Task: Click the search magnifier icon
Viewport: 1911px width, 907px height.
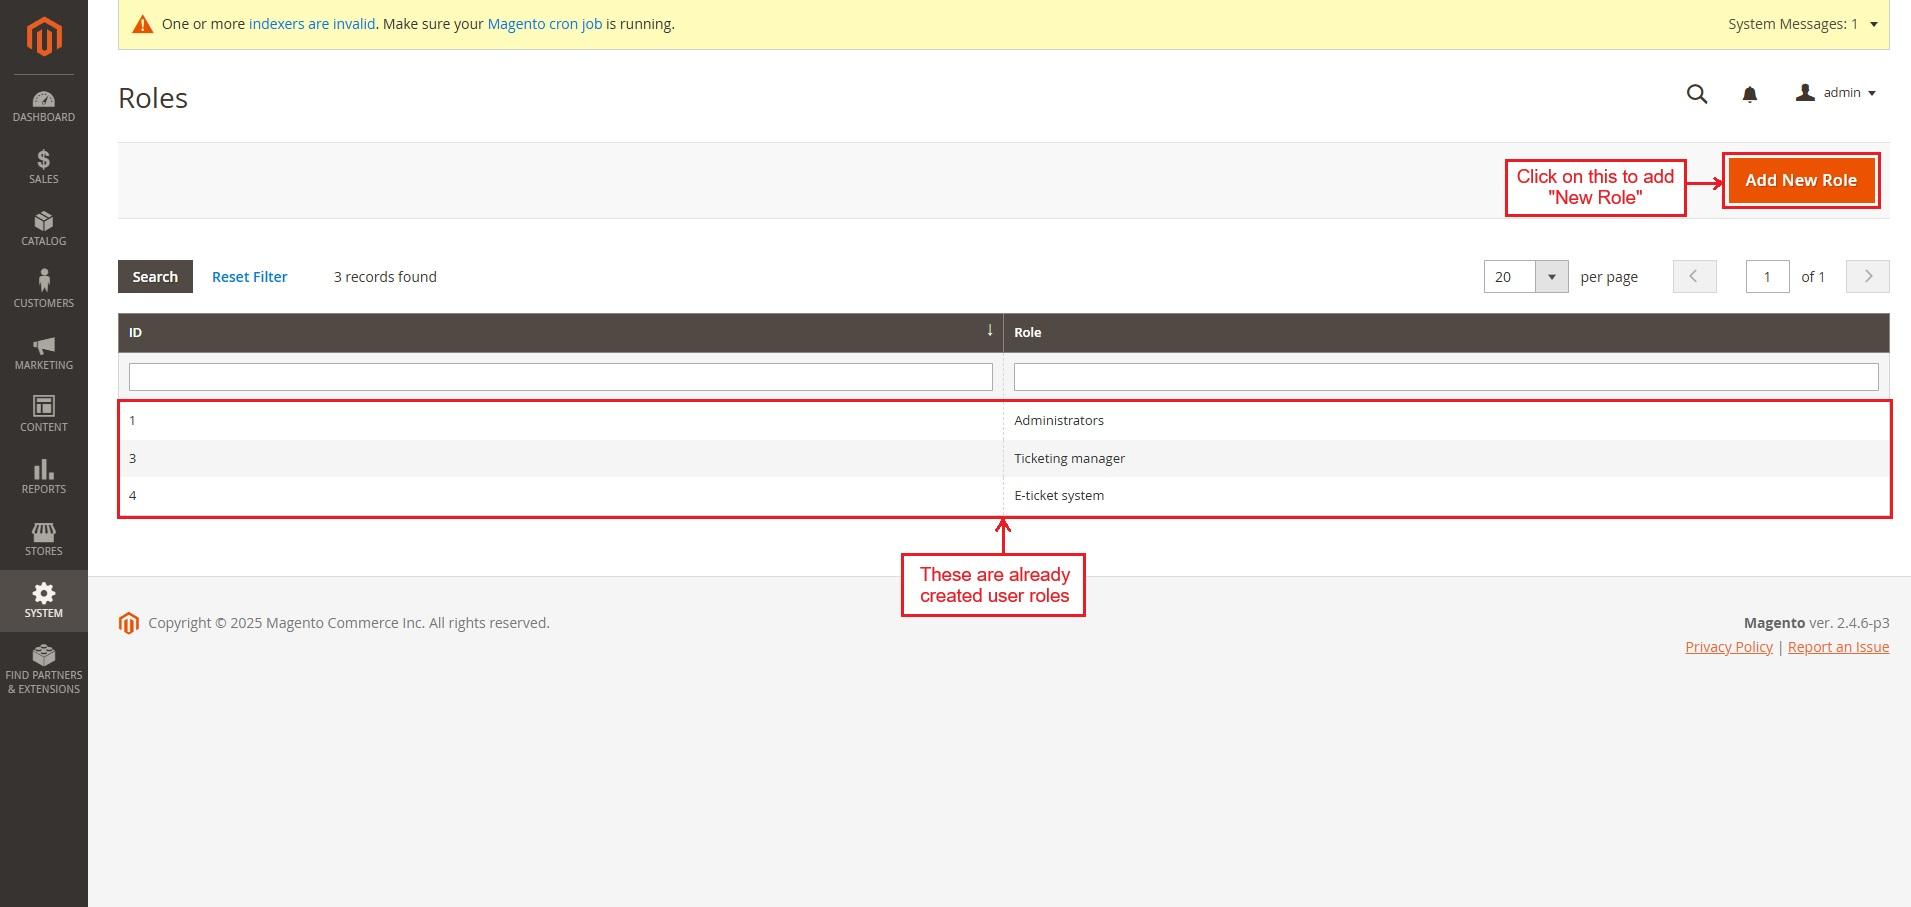Action: [1696, 94]
